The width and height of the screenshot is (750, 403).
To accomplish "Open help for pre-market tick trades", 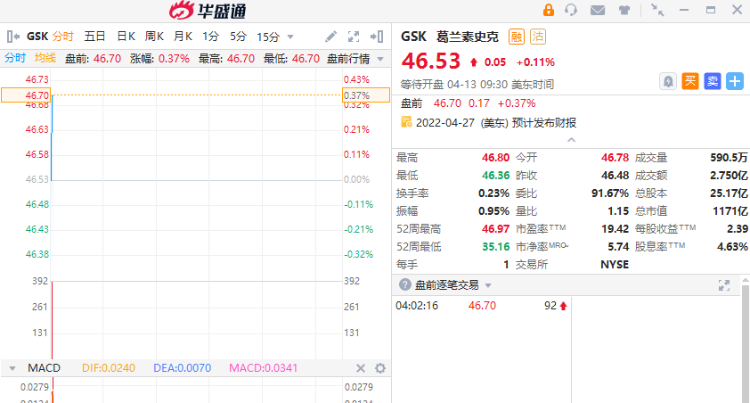I will click(405, 285).
